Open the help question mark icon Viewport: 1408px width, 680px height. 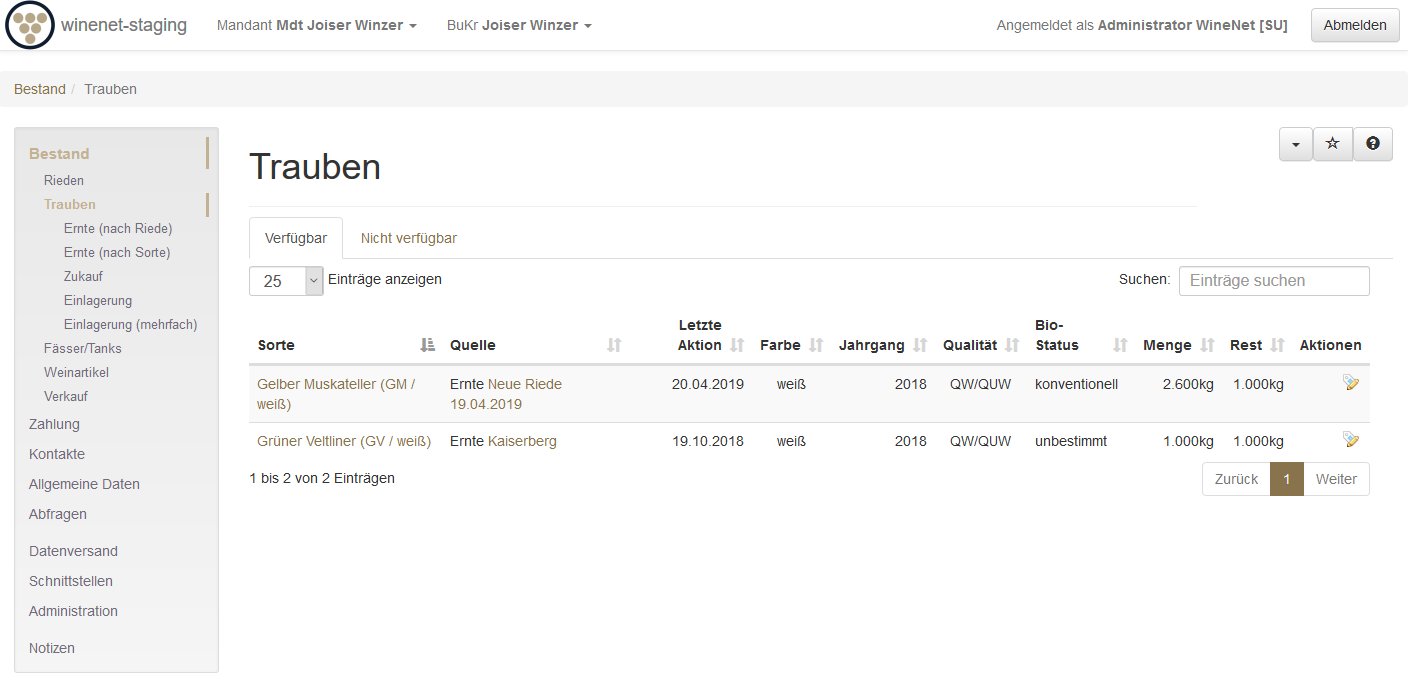[1372, 144]
